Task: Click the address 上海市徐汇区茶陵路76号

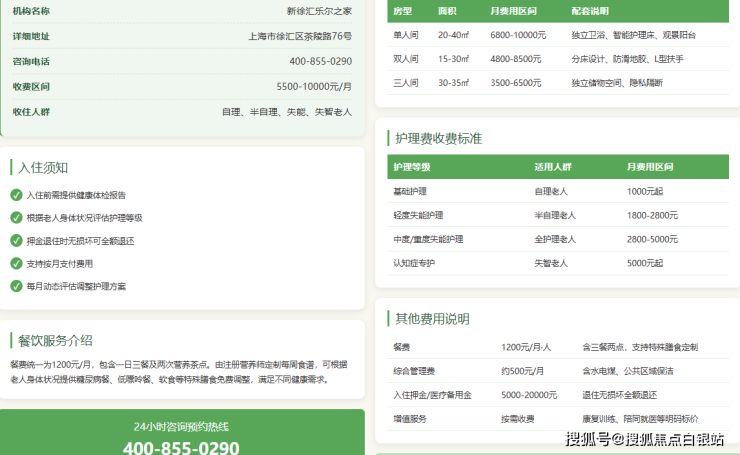Action: point(300,36)
